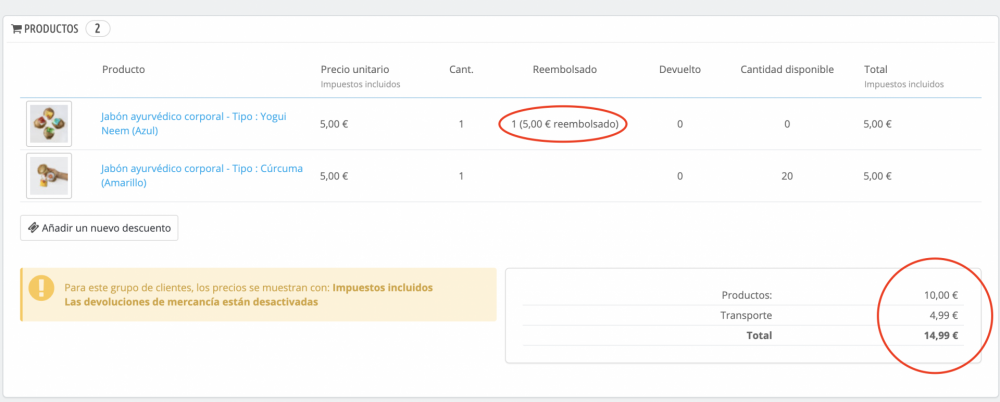This screenshot has height=402, width=1000.
Task: Click the Transporte cost of 4,99 €
Action: coord(940,316)
